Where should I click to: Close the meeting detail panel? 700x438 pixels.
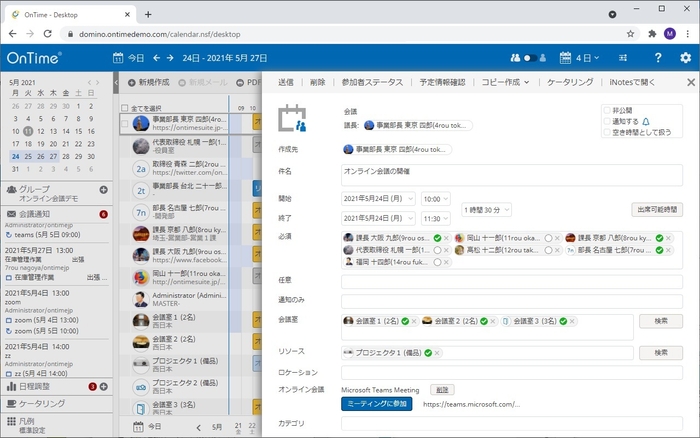pos(691,82)
